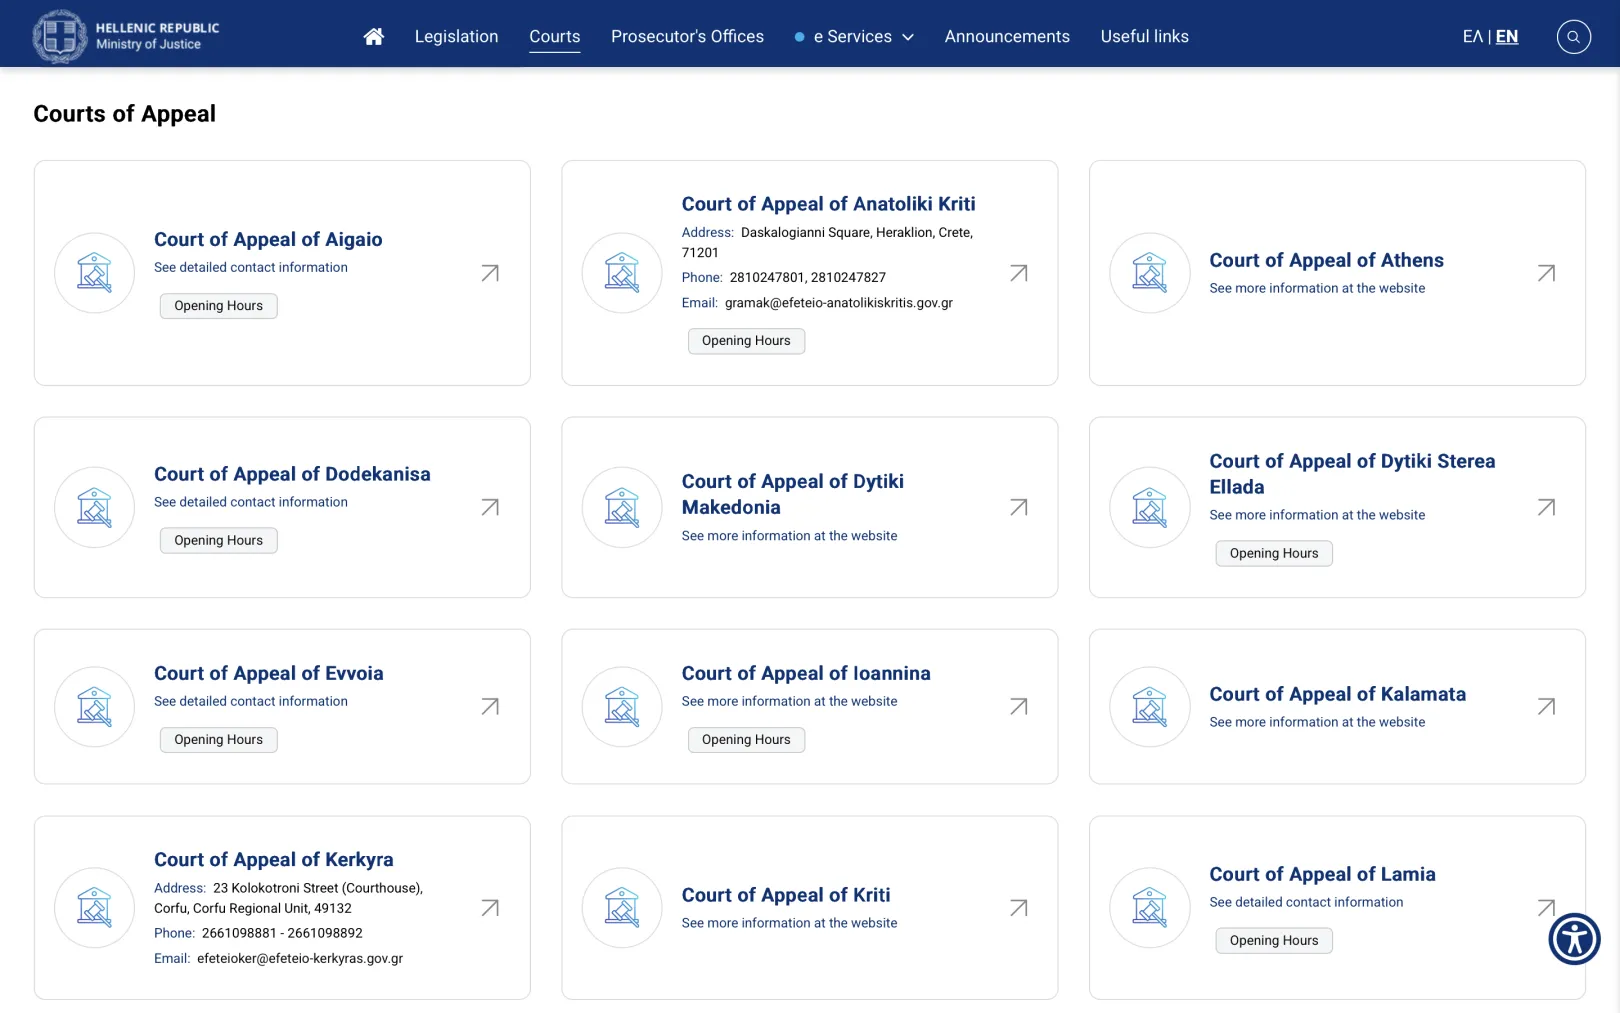The width and height of the screenshot is (1620, 1013).
Task: Click the Hellenic Republic Ministry of Justice logo
Action: [126, 36]
